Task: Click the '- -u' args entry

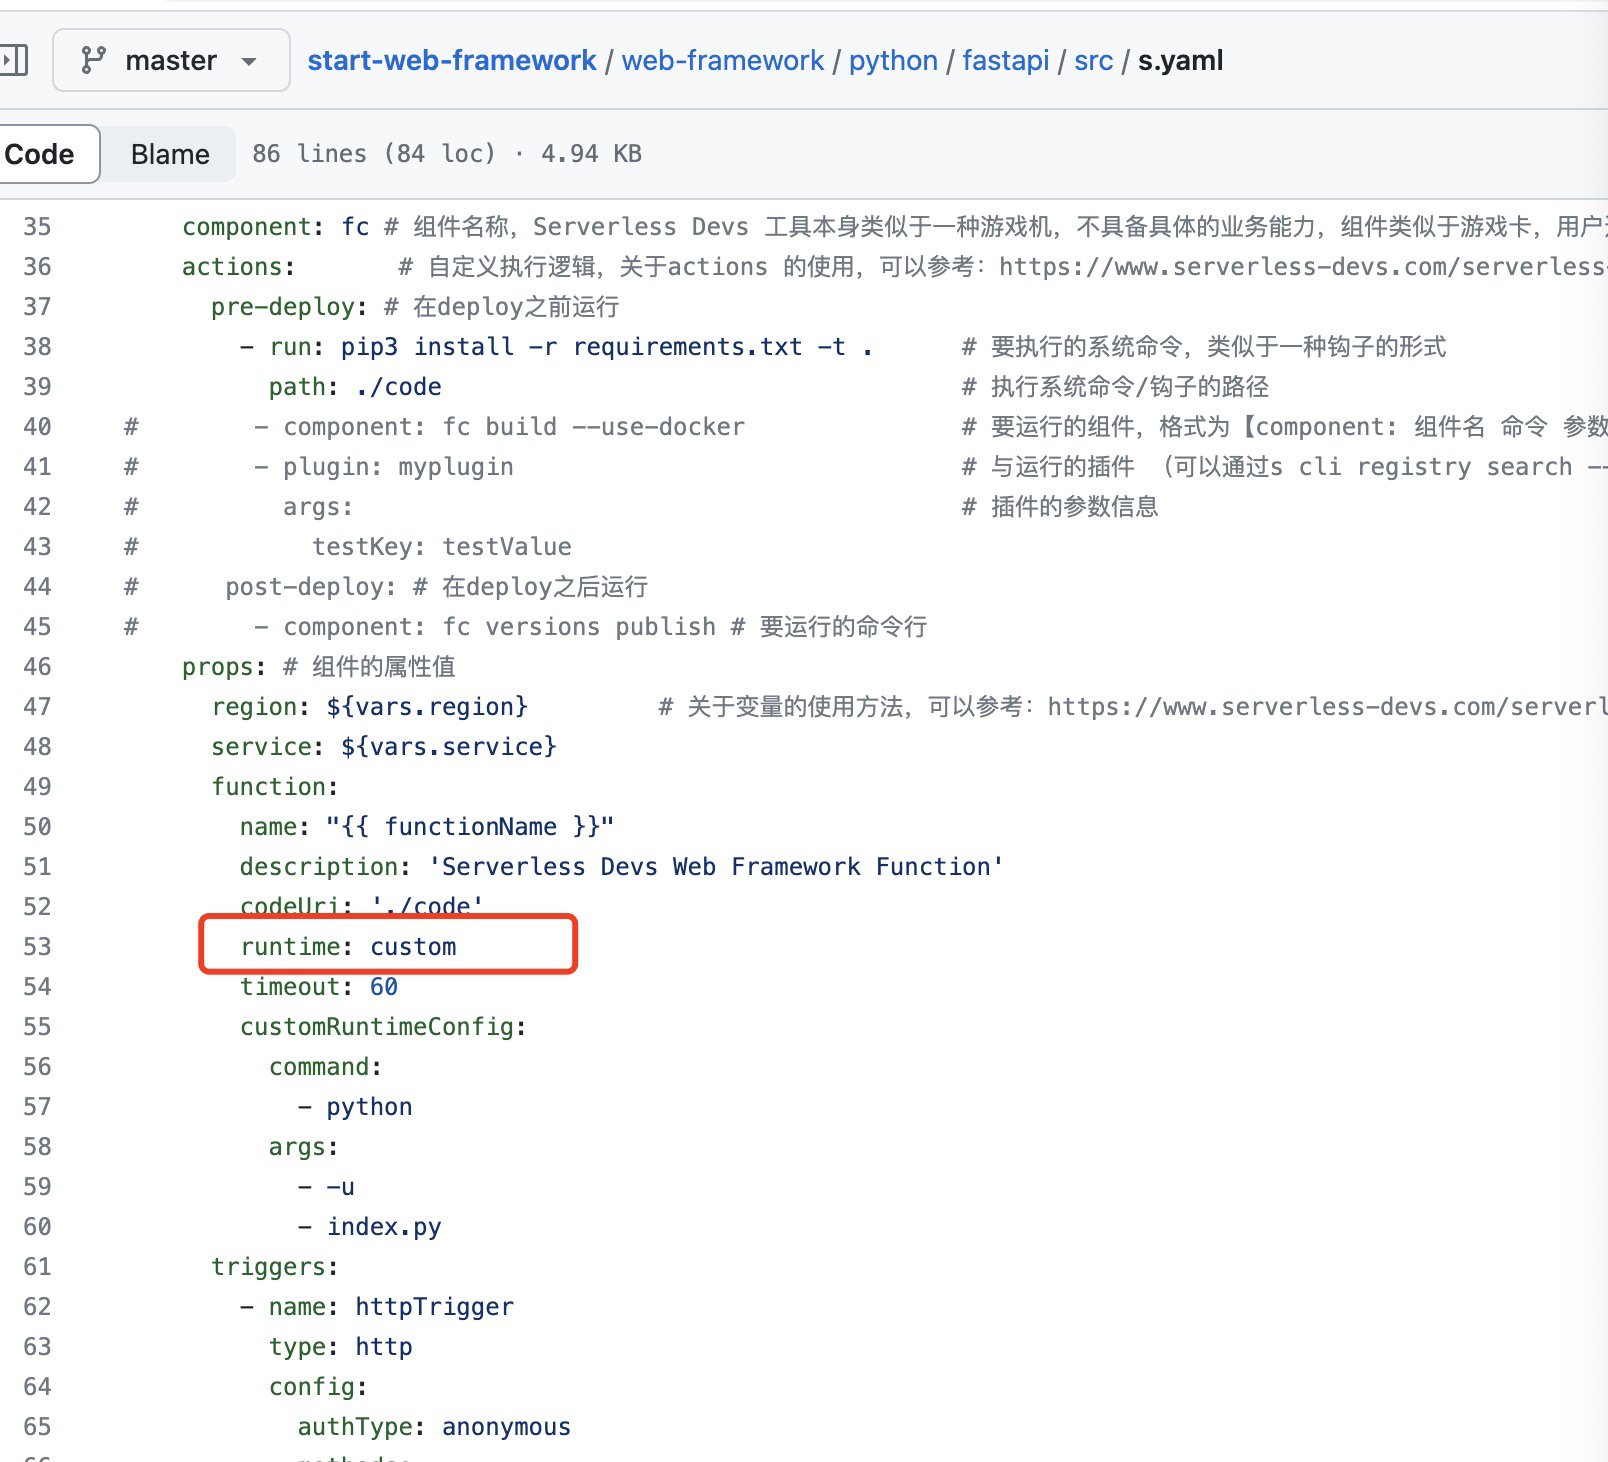Action: pos(326,1187)
